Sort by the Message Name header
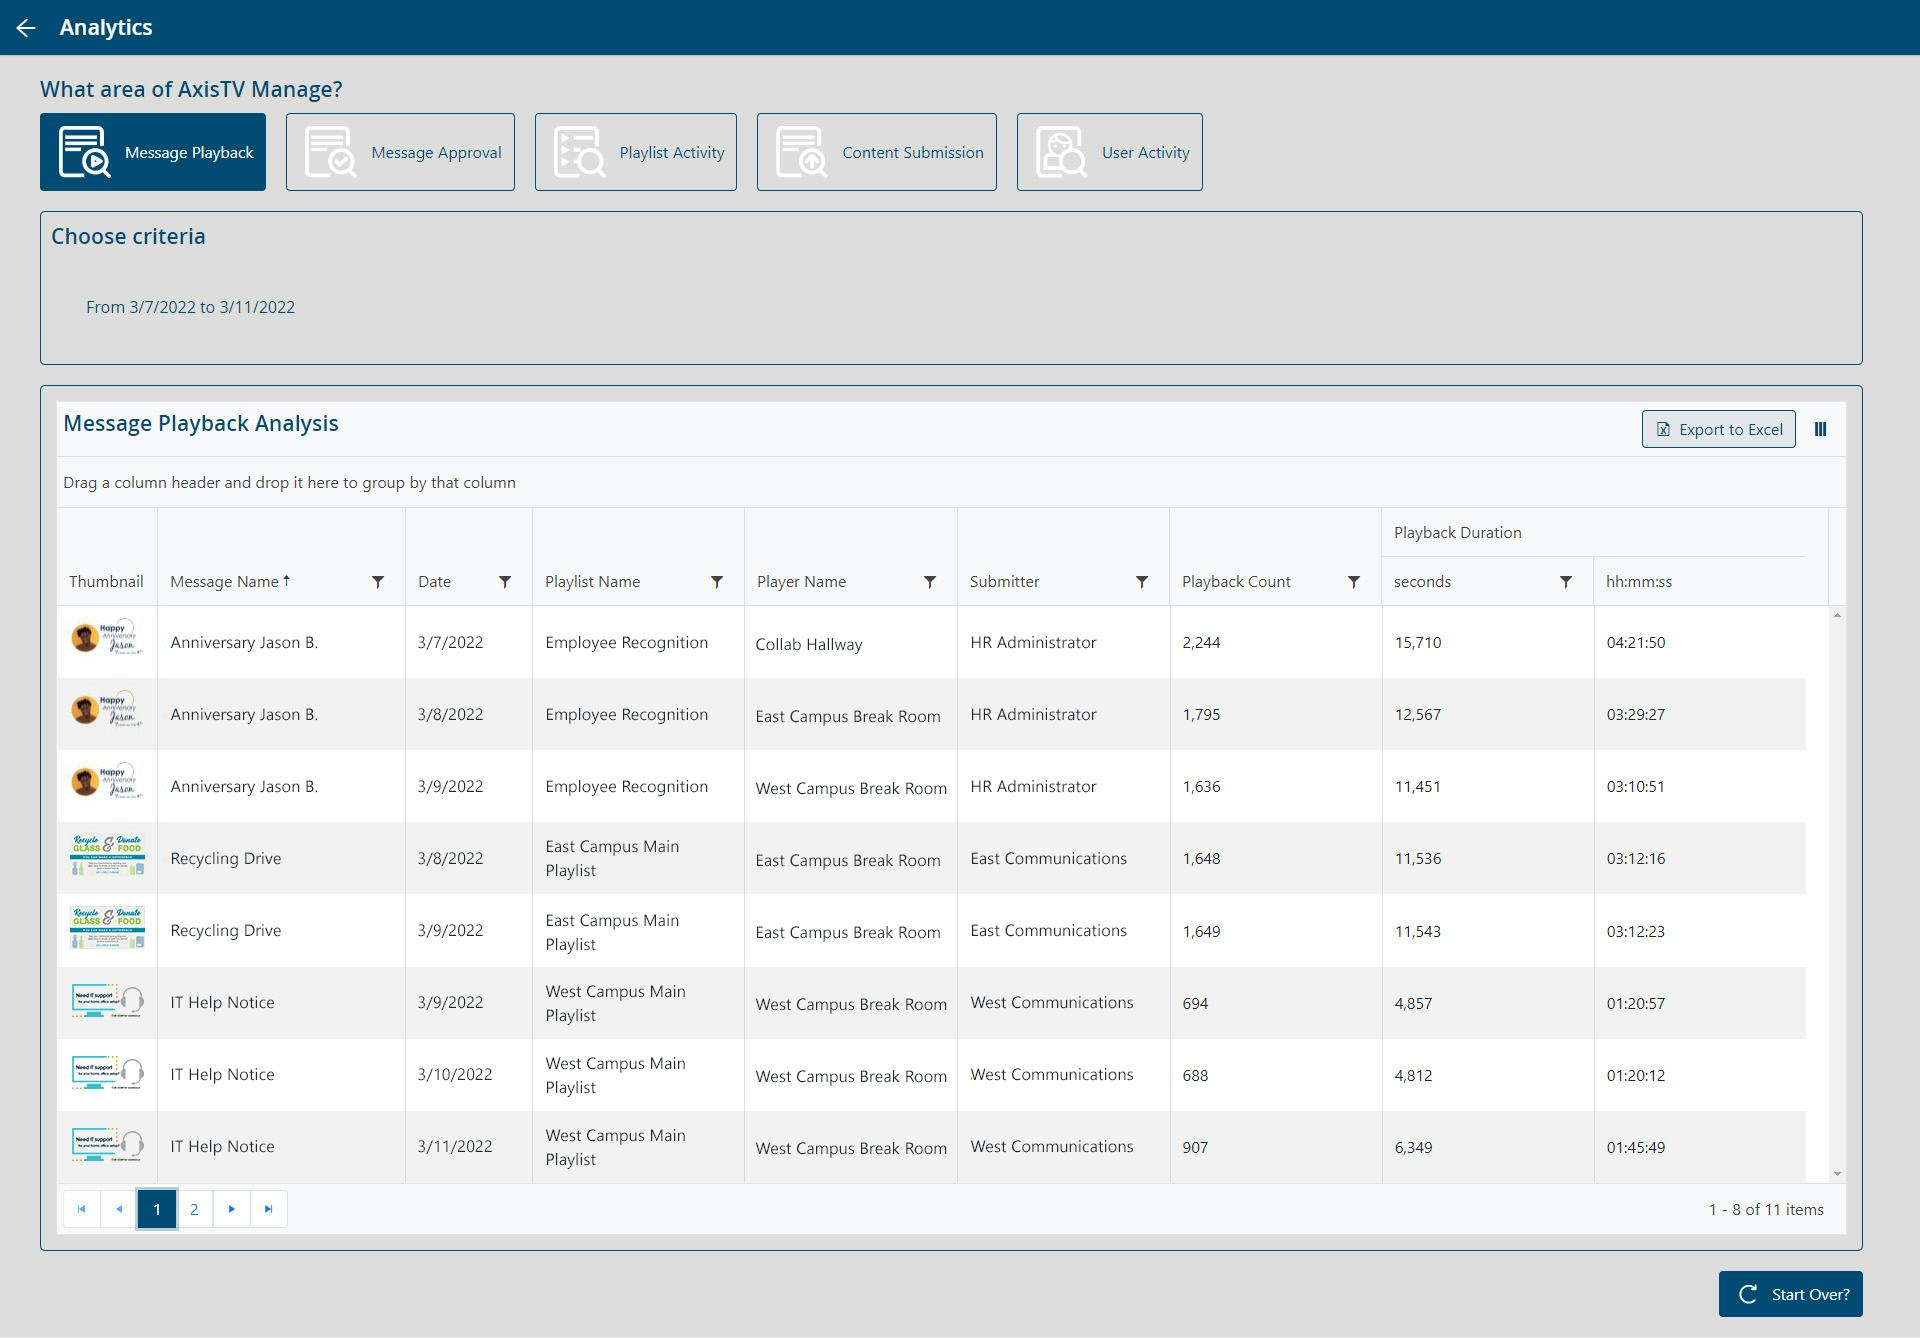Viewport: 1920px width, 1338px height. coord(225,582)
